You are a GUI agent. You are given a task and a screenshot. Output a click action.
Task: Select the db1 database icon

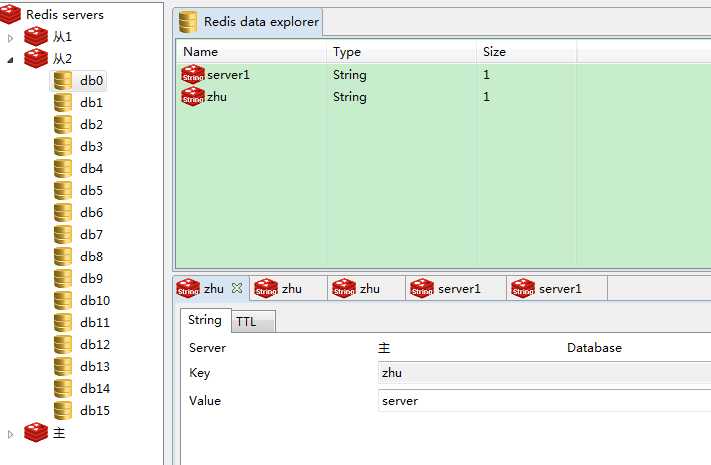63,103
